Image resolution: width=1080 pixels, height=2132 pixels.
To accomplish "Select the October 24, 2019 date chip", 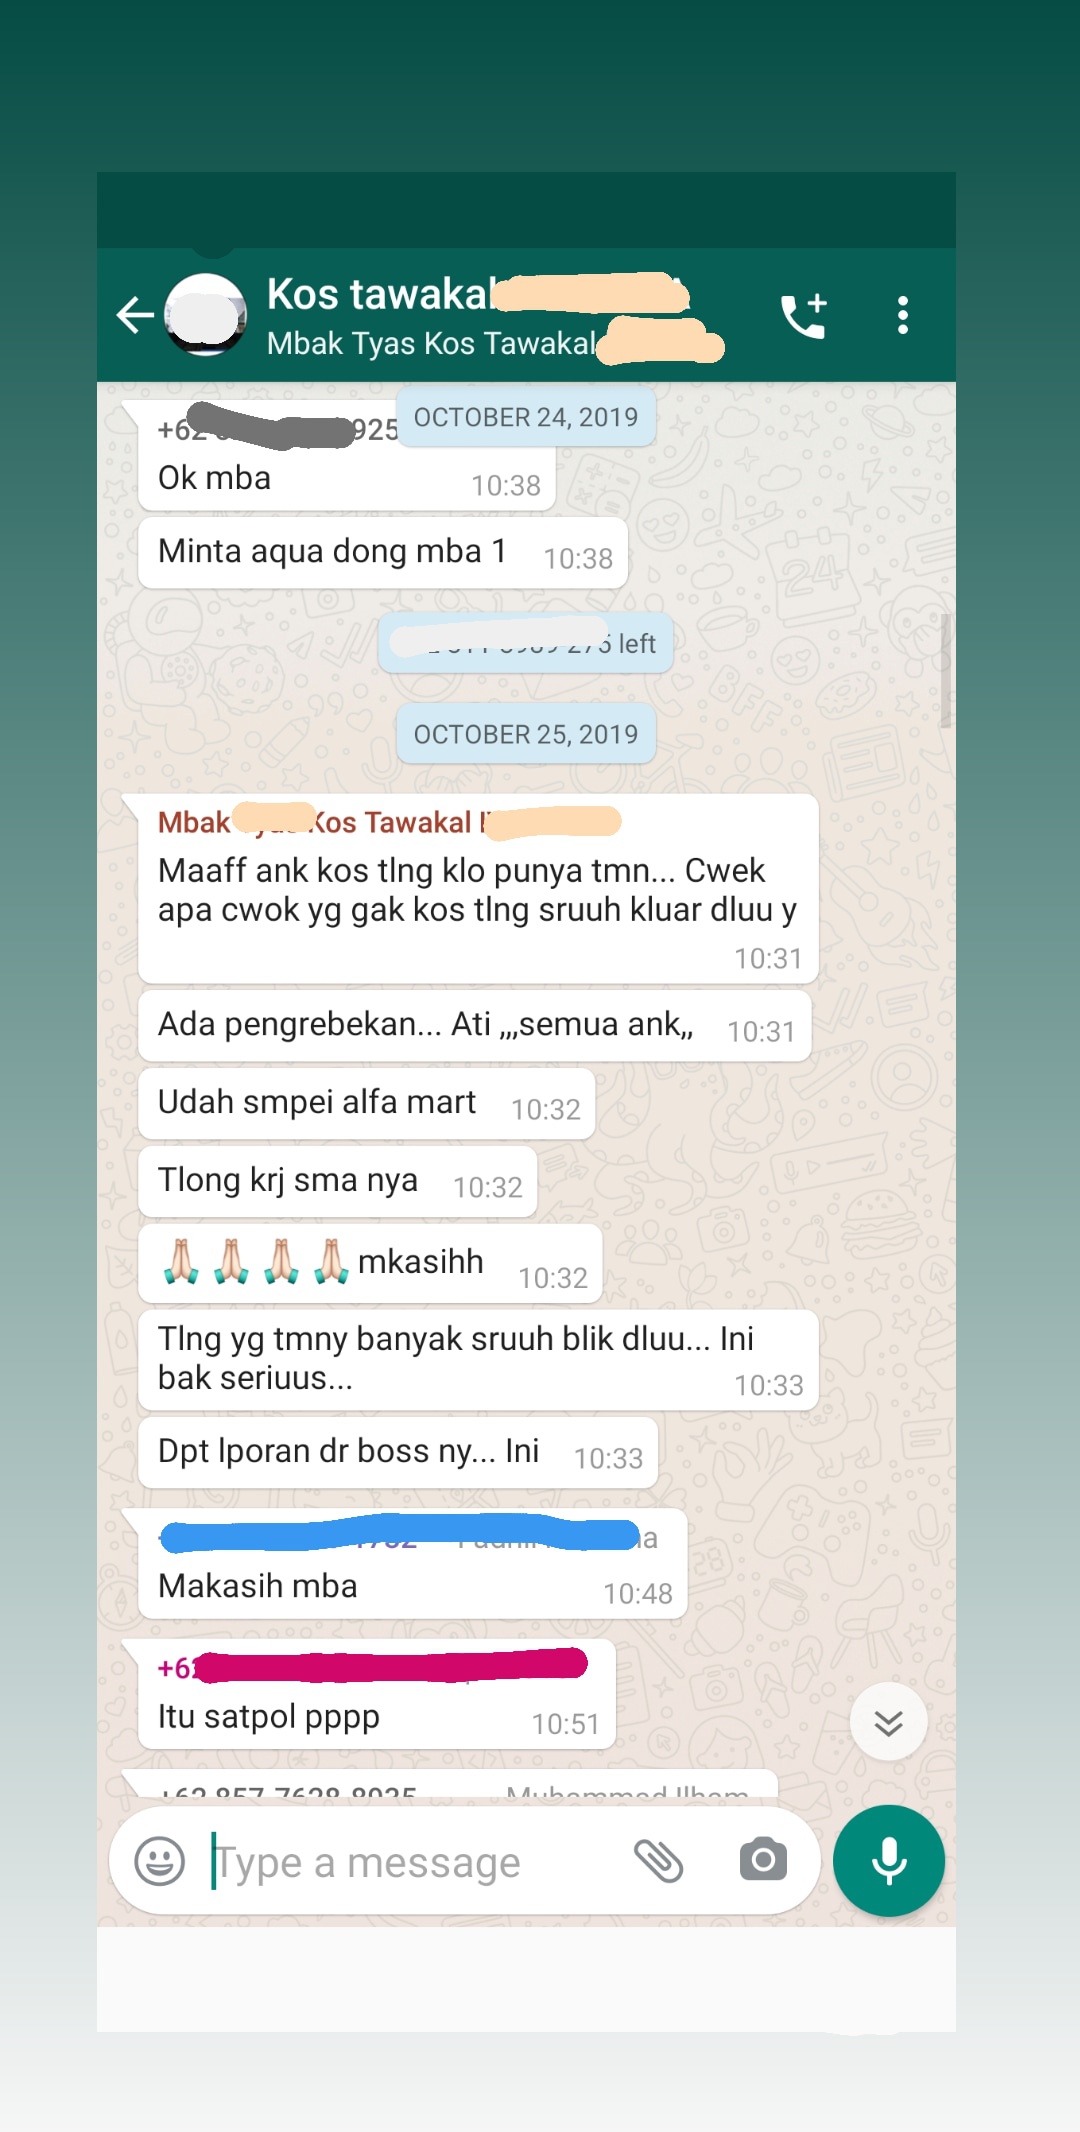I will (x=526, y=417).
